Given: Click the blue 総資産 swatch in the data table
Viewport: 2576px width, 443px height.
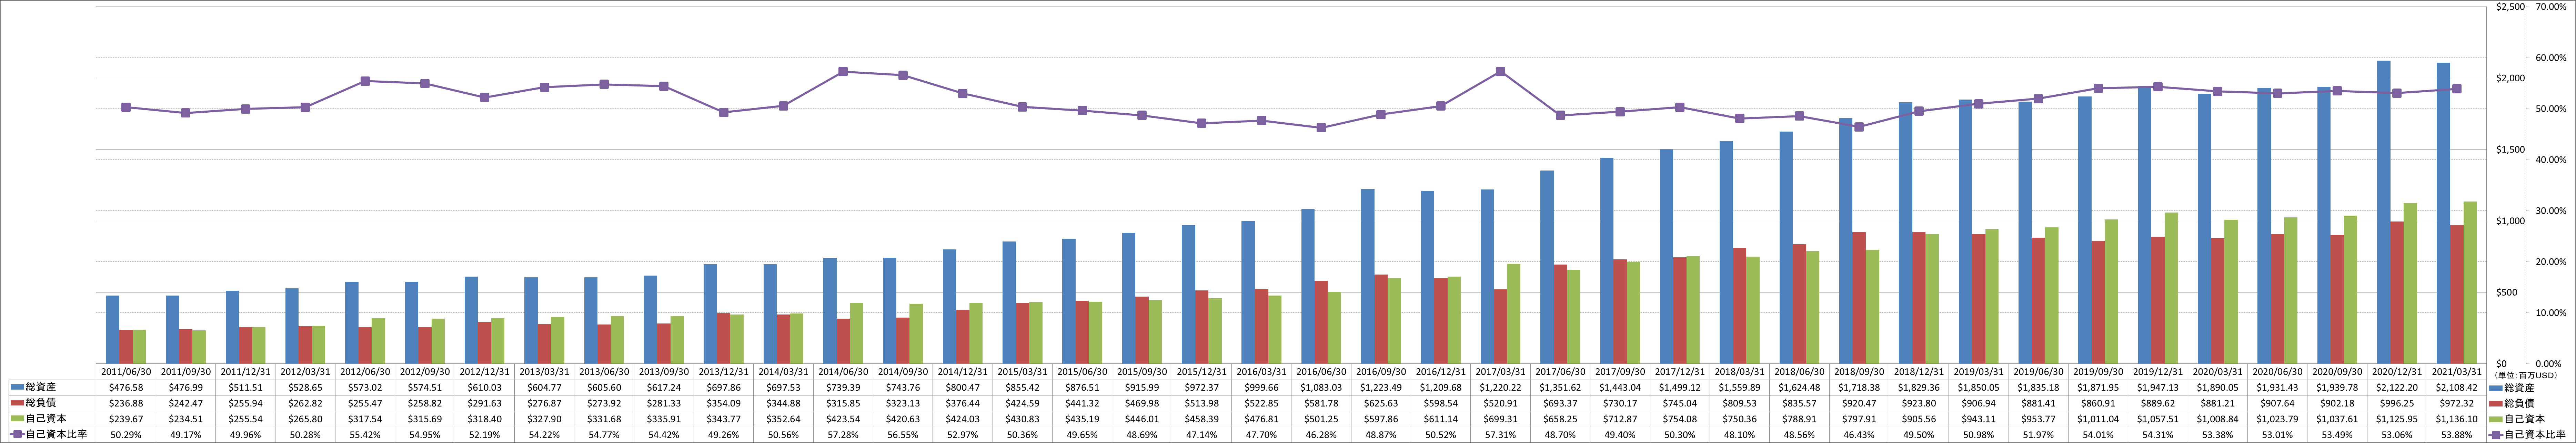Looking at the screenshot, I should 17,387.
